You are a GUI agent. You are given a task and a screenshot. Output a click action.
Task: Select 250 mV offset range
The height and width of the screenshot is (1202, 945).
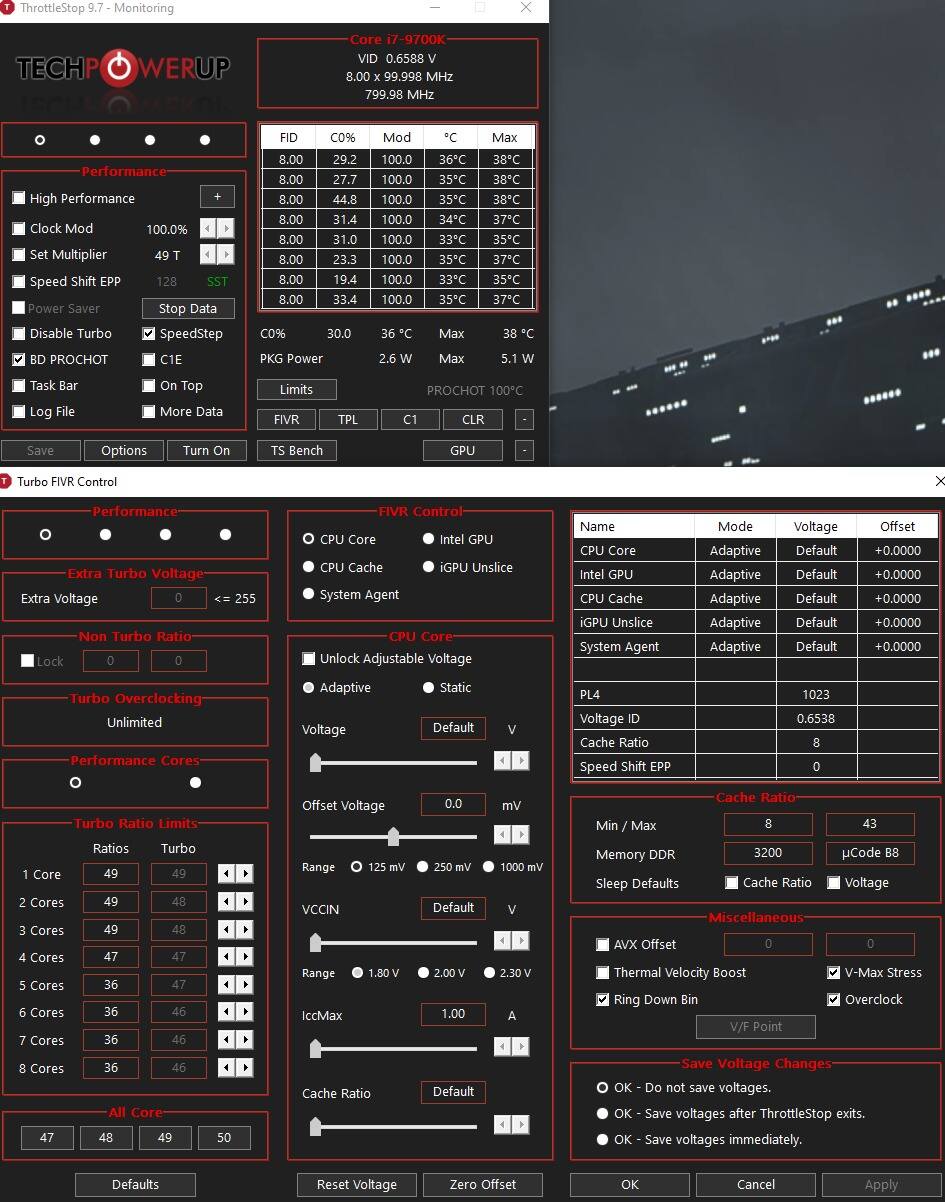[423, 866]
